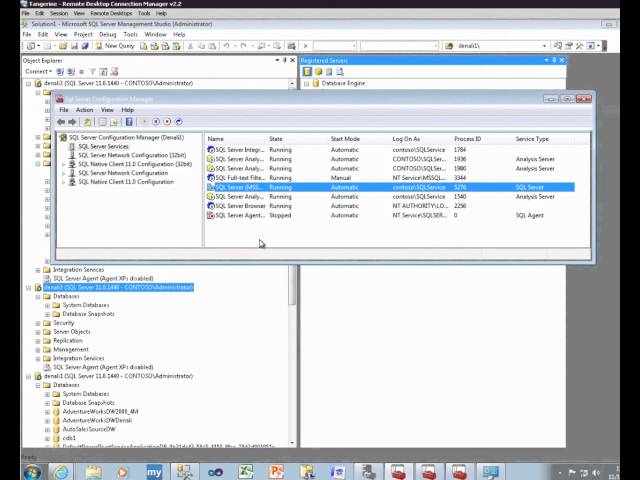Open Help menu in Configuration Manager
The width and height of the screenshot is (640, 480).
(128, 110)
